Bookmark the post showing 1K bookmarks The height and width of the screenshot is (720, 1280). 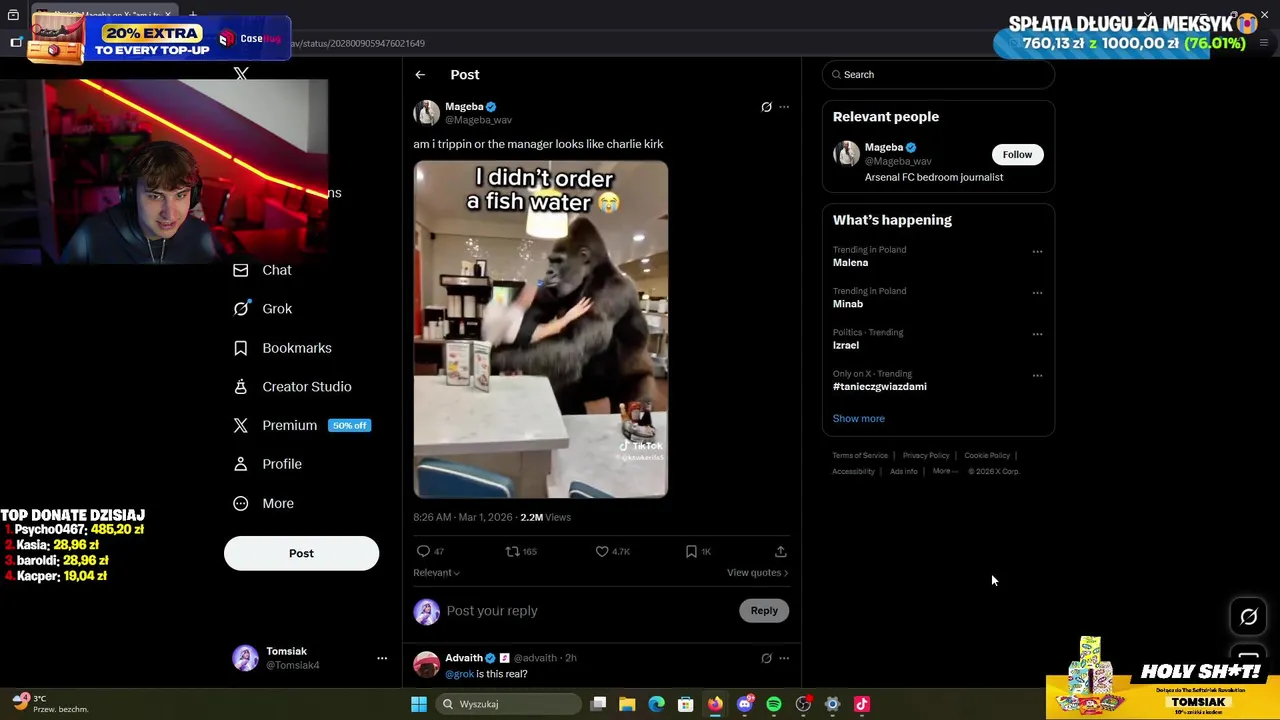point(697,551)
